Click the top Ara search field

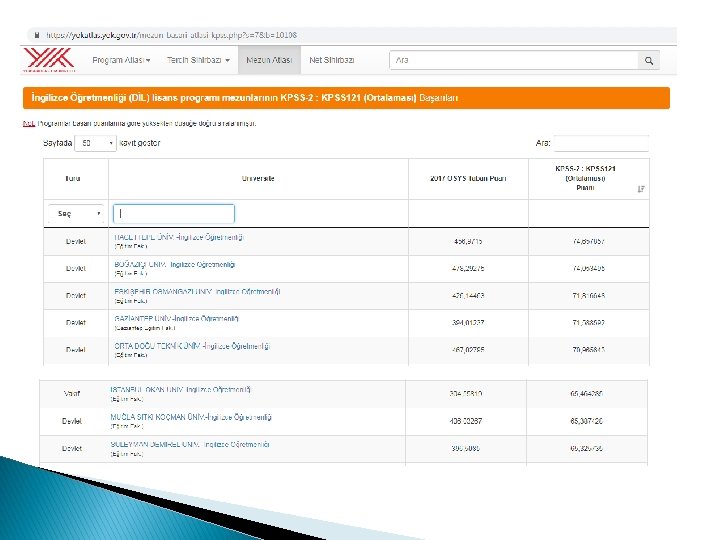click(x=514, y=60)
